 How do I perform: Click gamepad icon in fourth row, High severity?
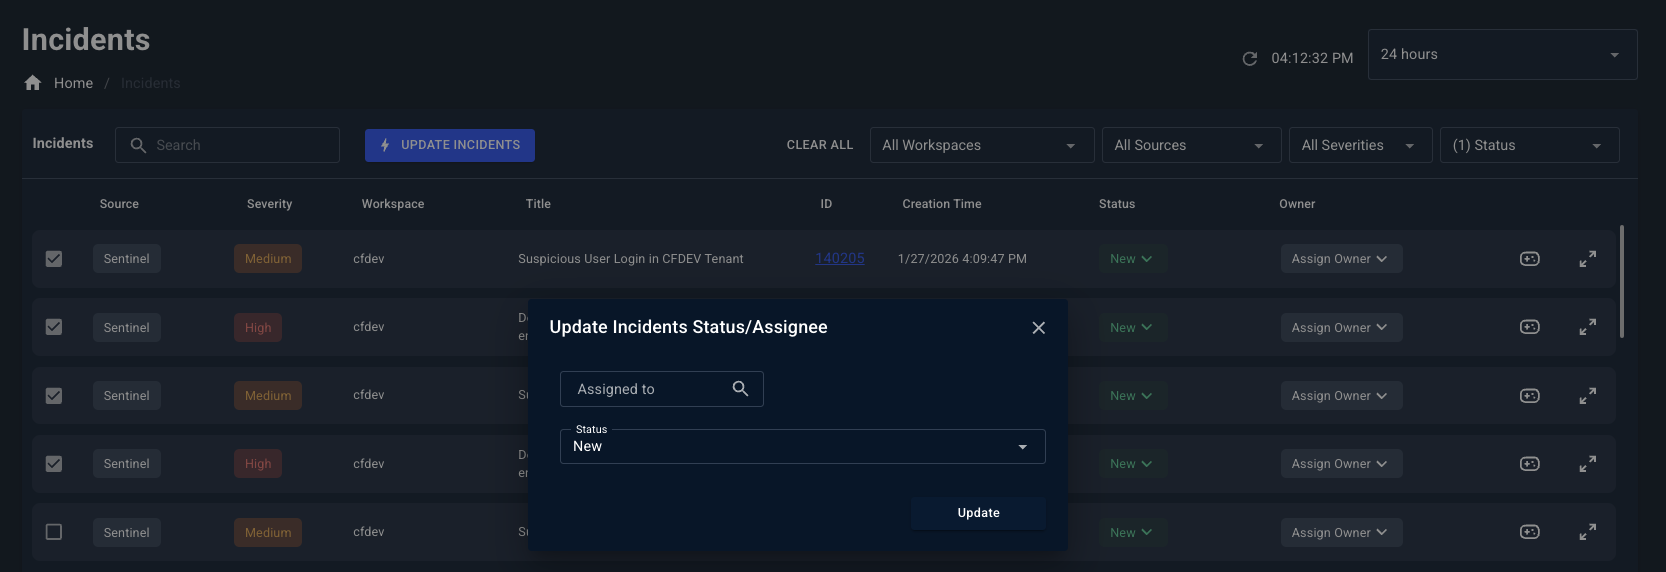[1529, 464]
